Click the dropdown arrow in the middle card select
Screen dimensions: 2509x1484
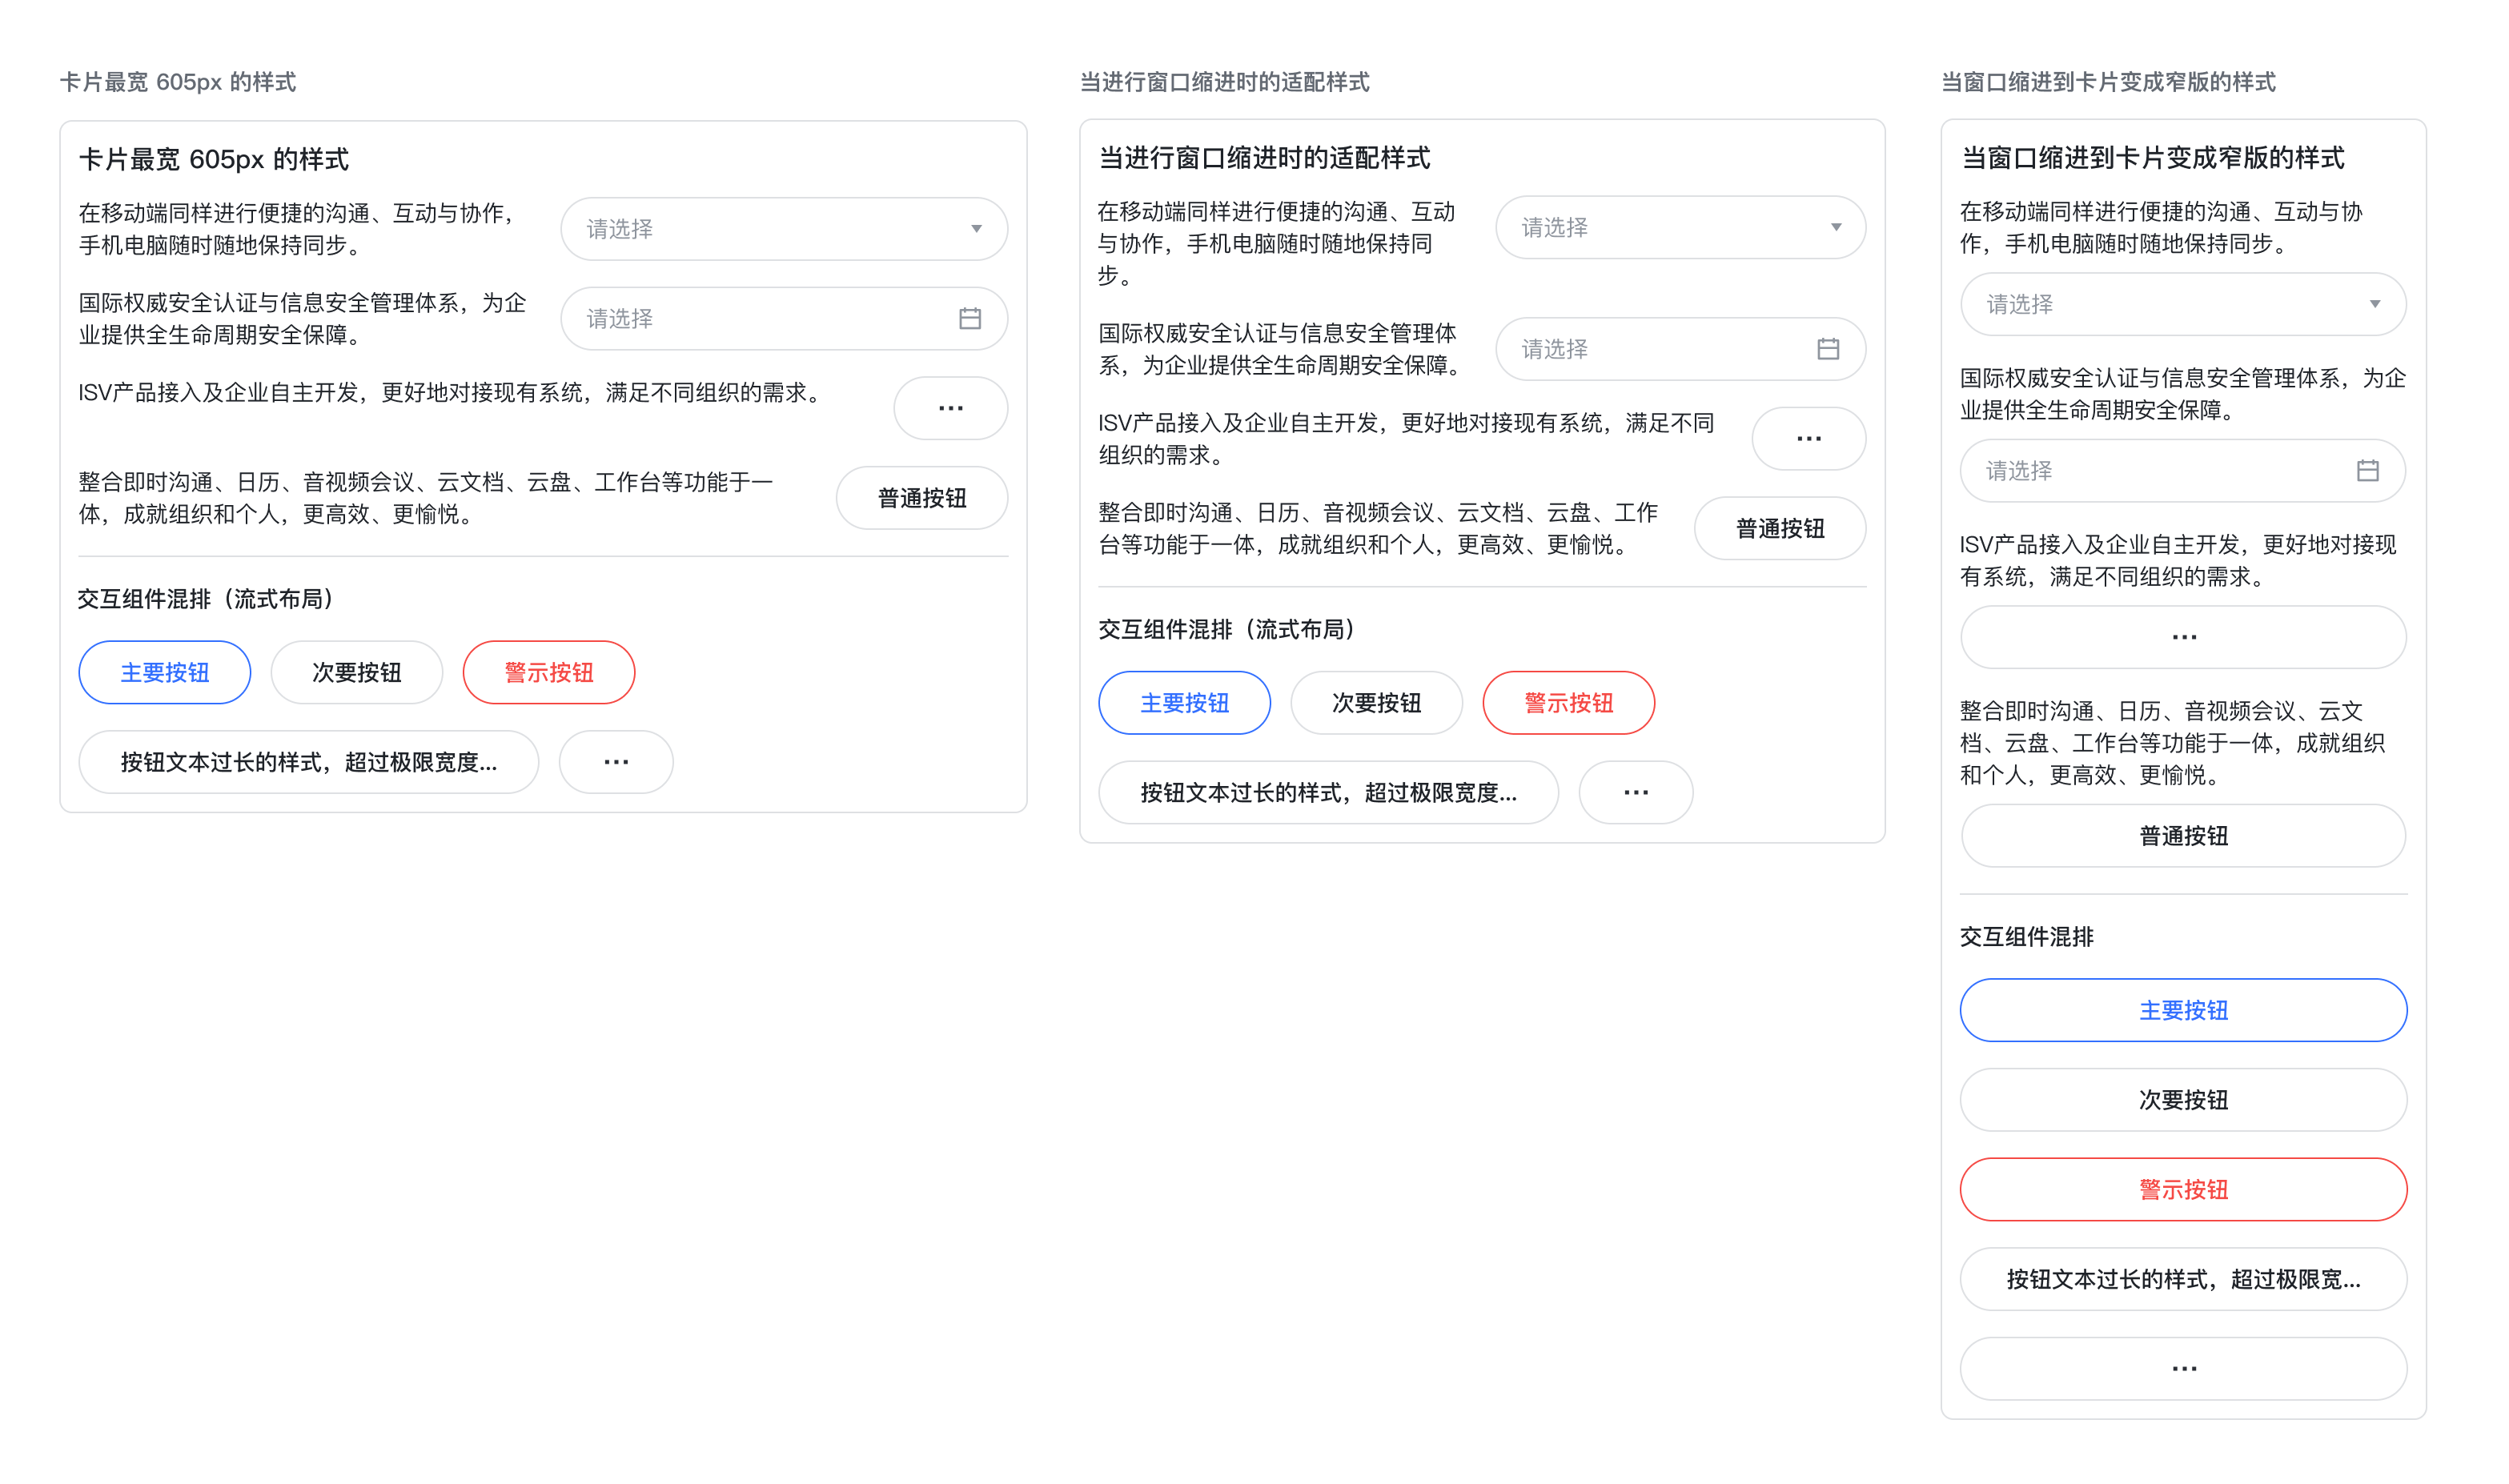coord(1836,228)
